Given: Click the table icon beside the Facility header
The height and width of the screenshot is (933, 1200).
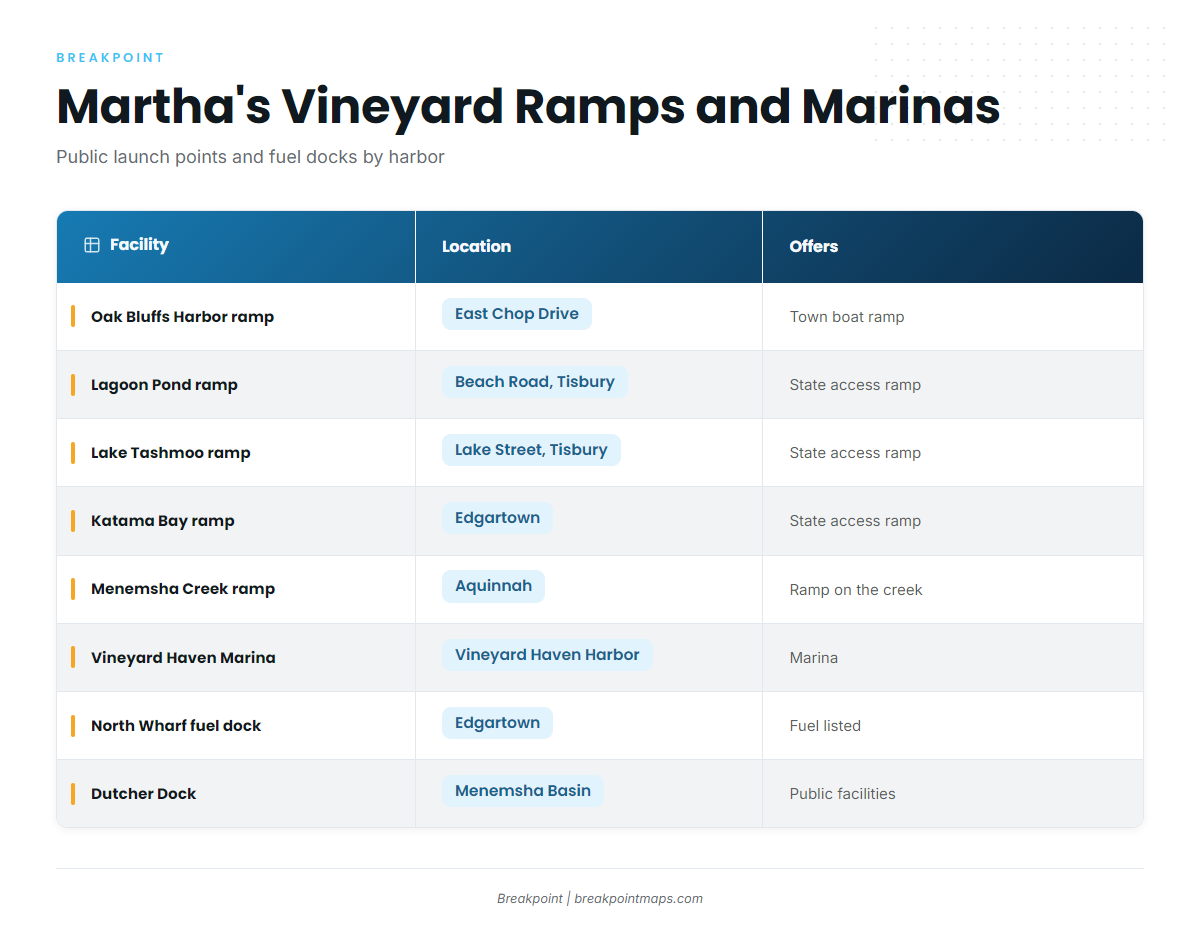Looking at the screenshot, I should 92,245.
